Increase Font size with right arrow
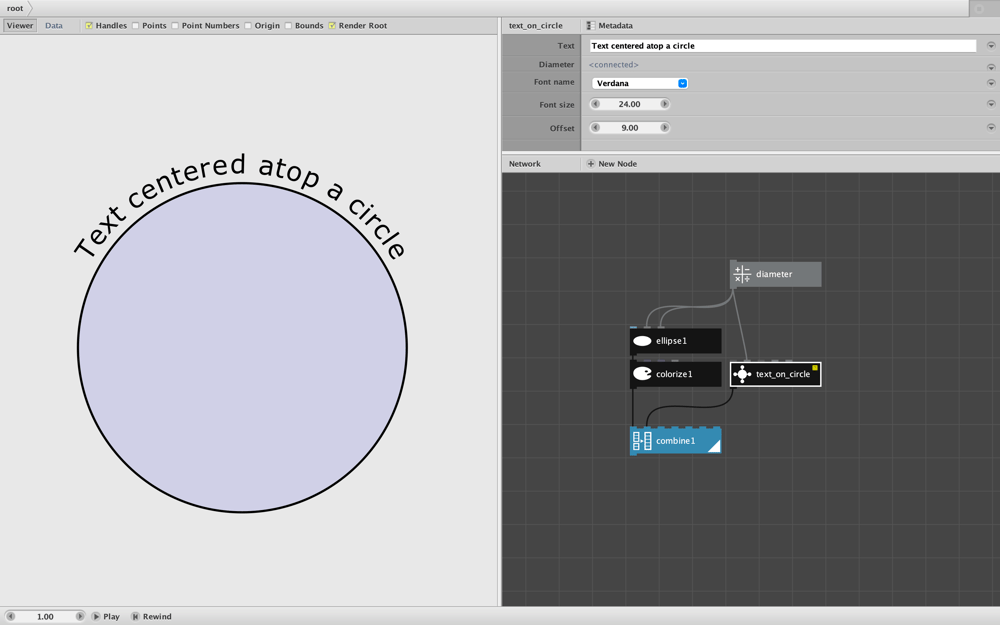The height and width of the screenshot is (625, 1000). (x=664, y=104)
